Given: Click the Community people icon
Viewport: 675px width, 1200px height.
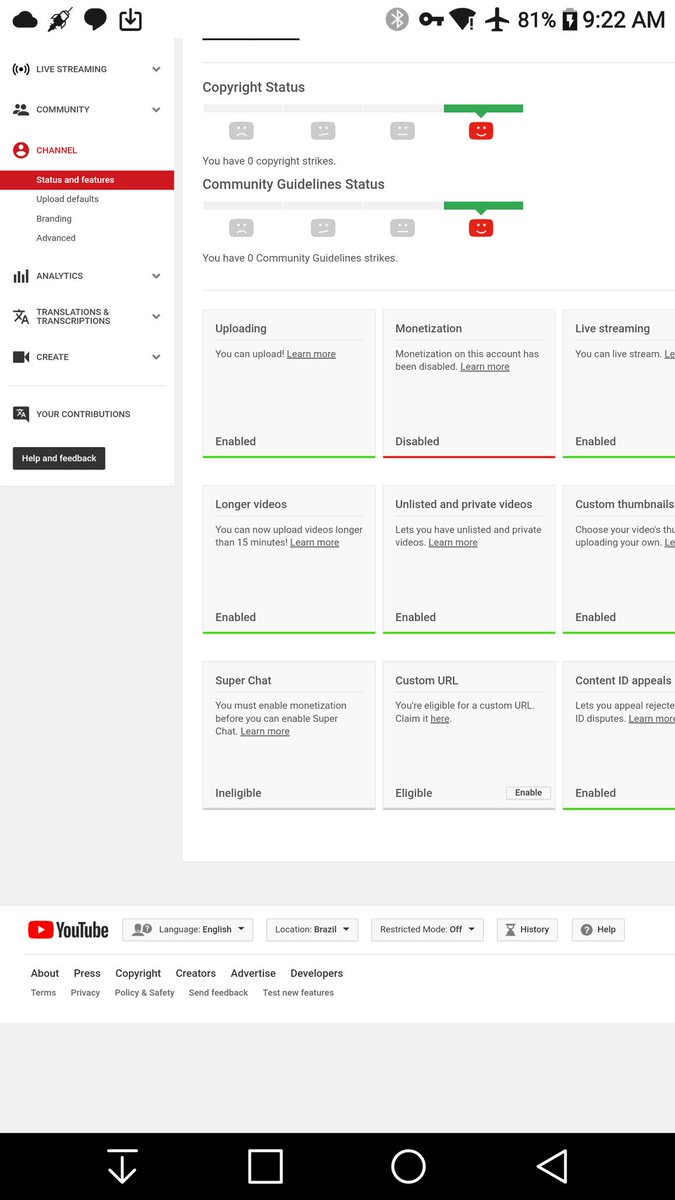Looking at the screenshot, I should (x=21, y=110).
